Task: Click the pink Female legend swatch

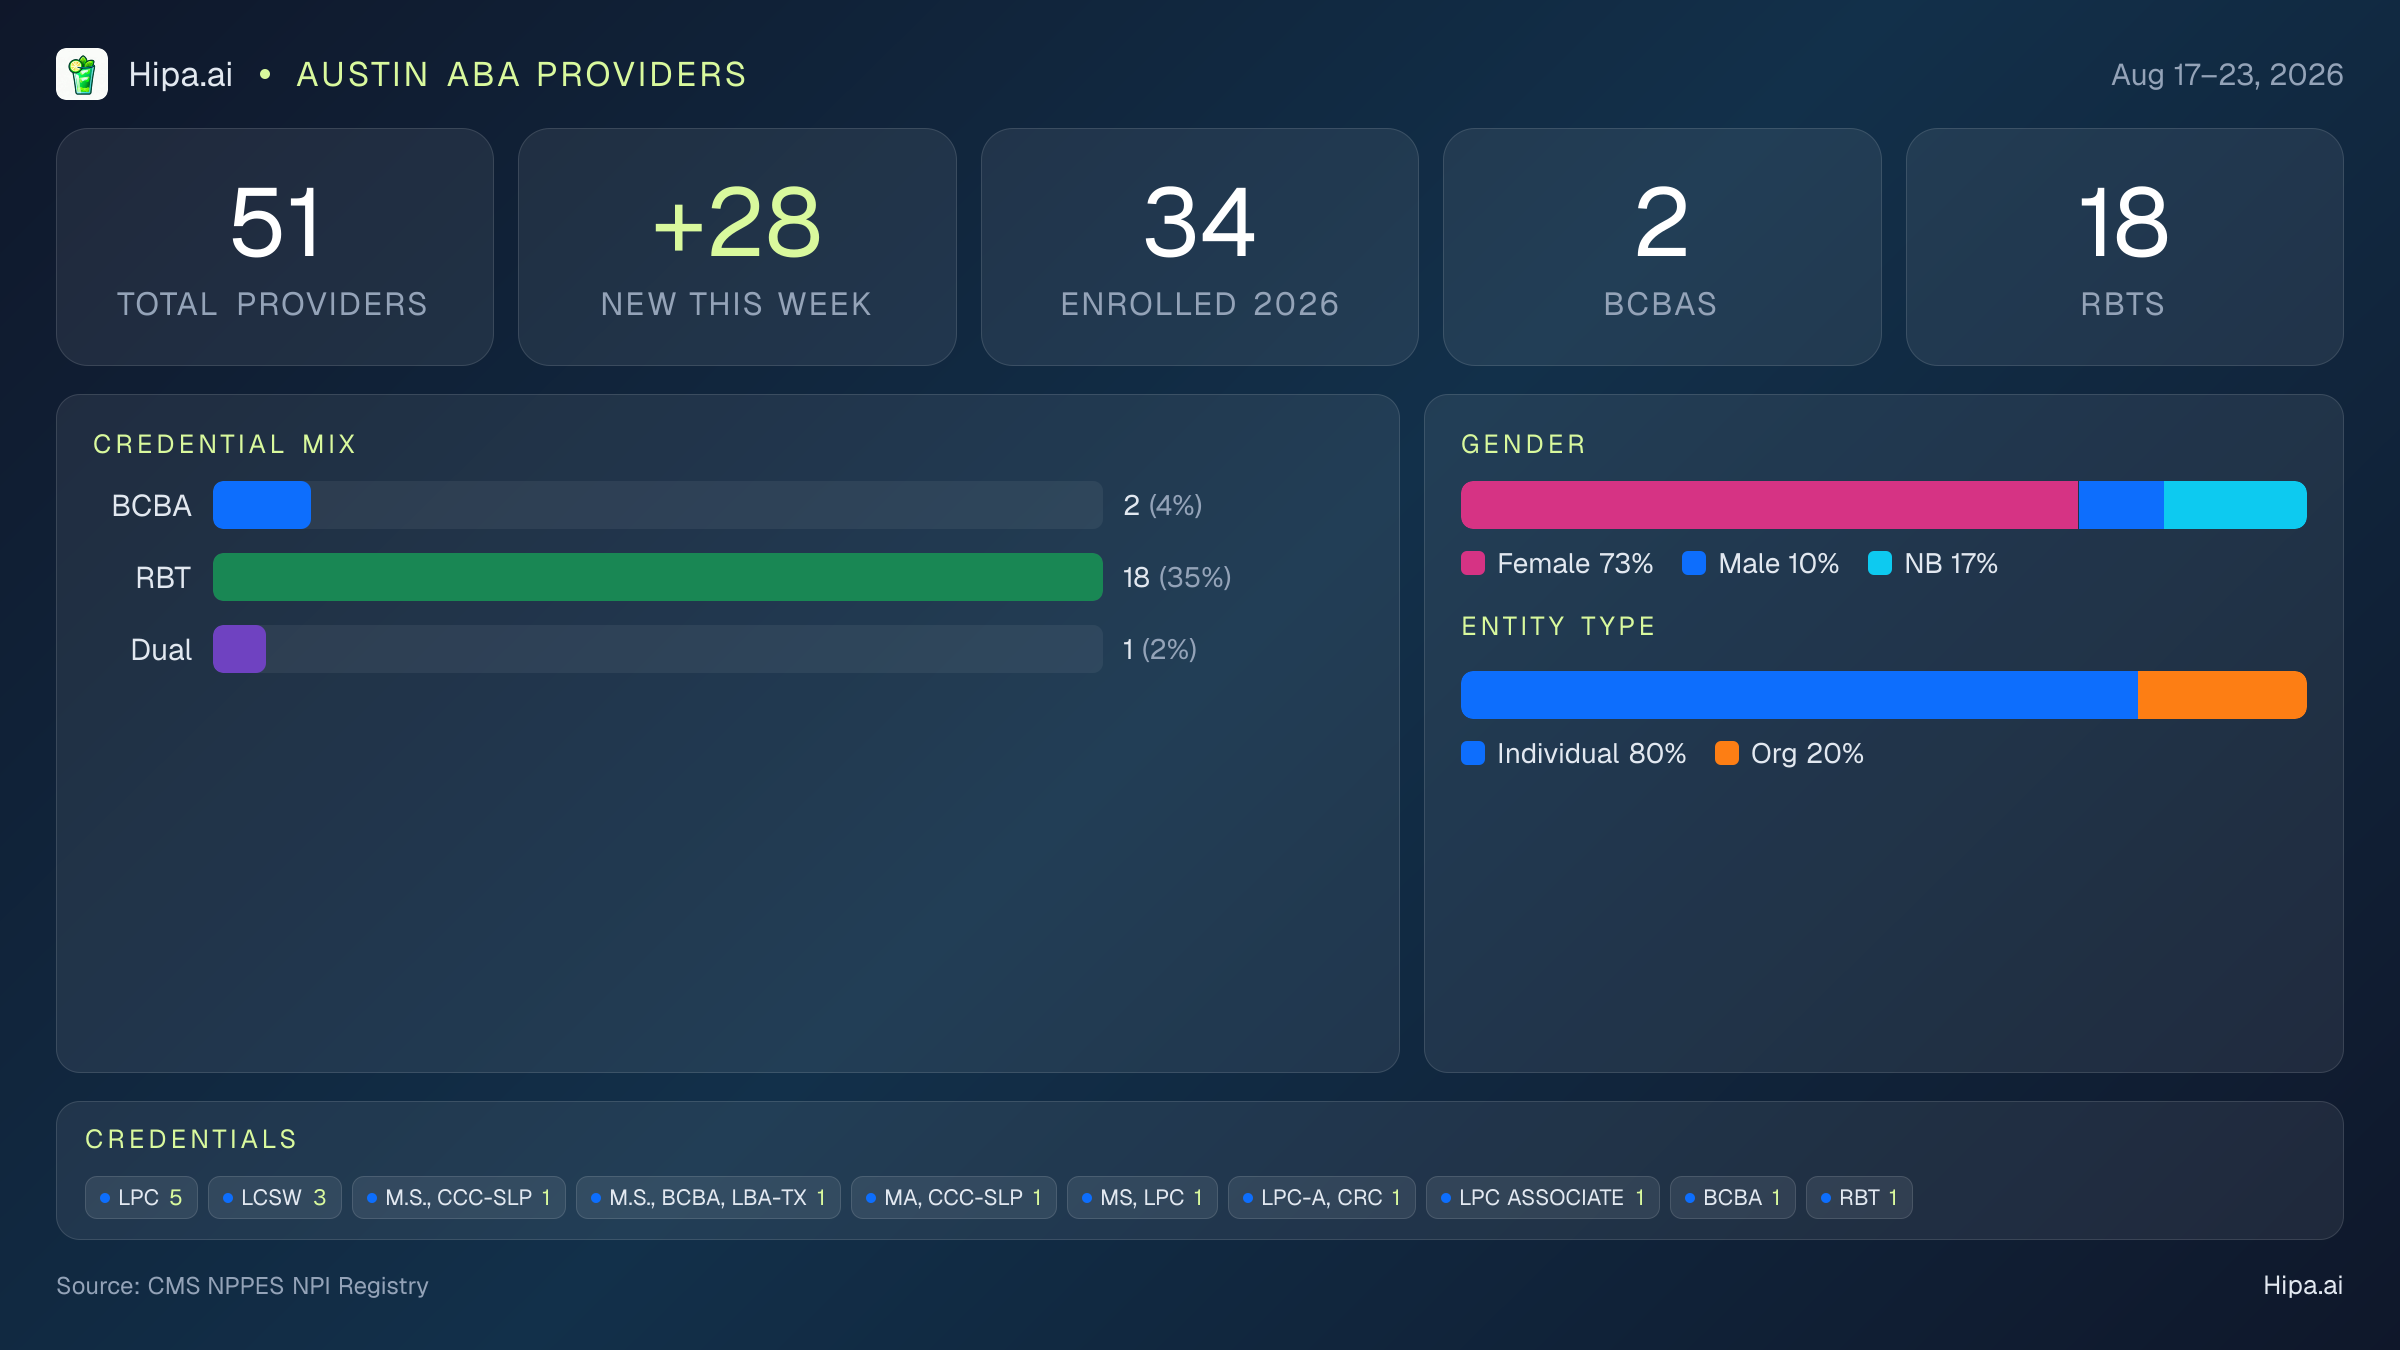Action: coord(1473,563)
